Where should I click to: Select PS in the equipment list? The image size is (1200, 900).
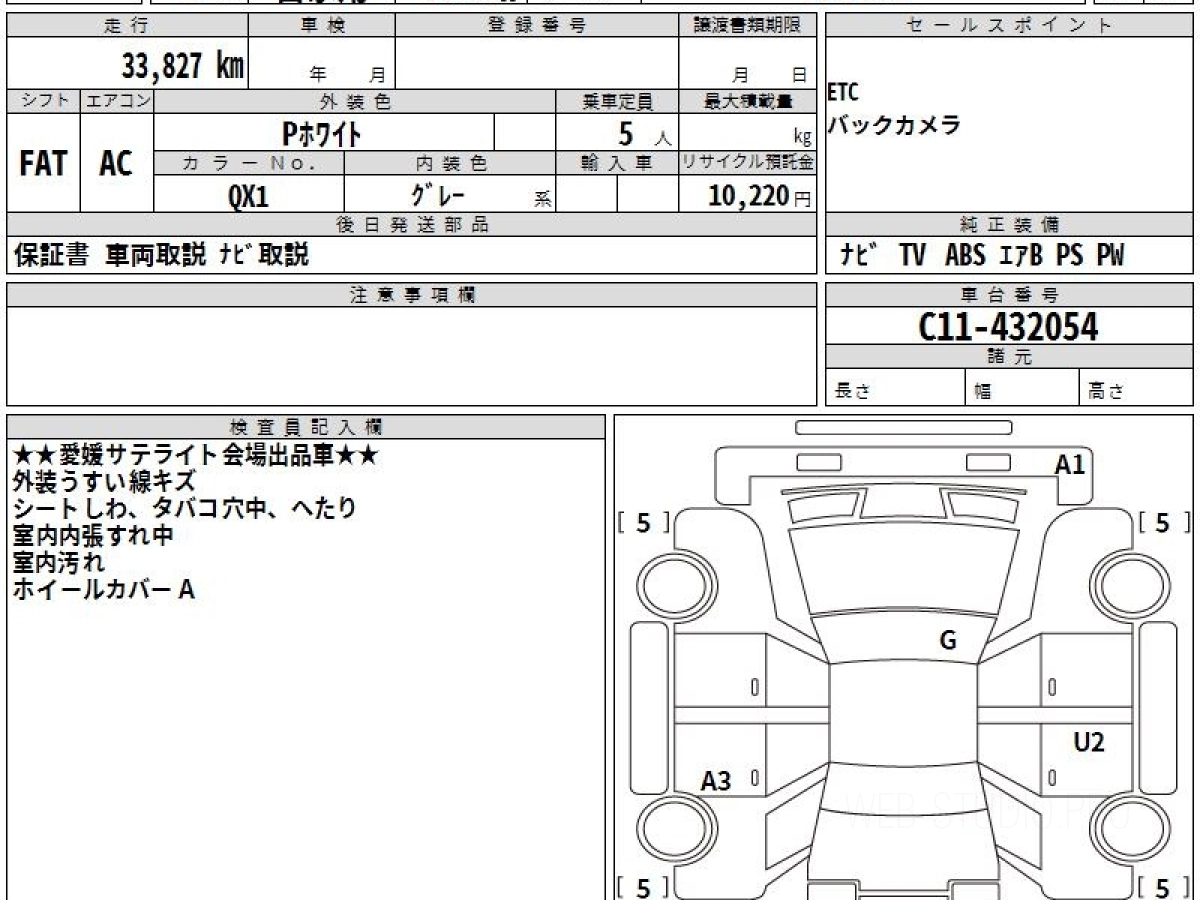[x=1070, y=256]
